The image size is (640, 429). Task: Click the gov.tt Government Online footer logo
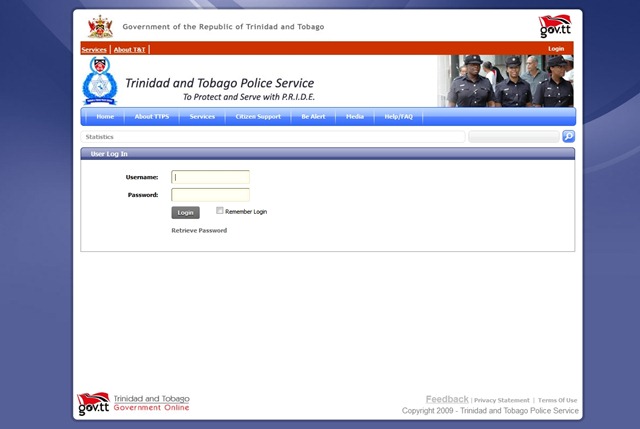[133, 403]
